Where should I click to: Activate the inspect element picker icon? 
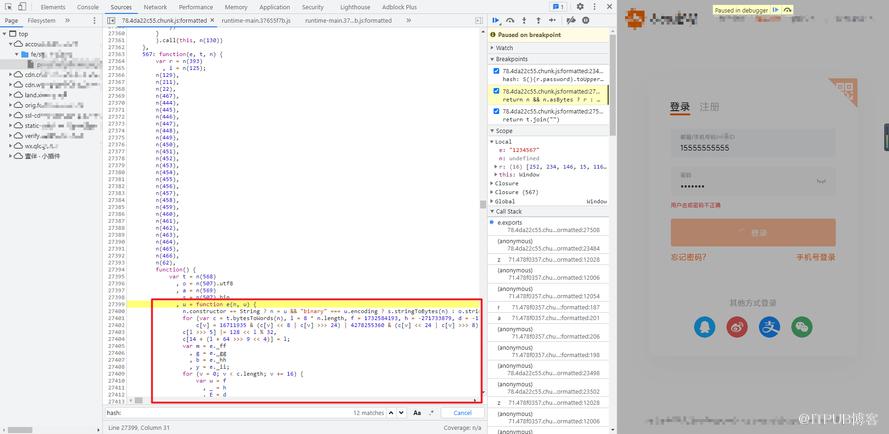pos(9,7)
